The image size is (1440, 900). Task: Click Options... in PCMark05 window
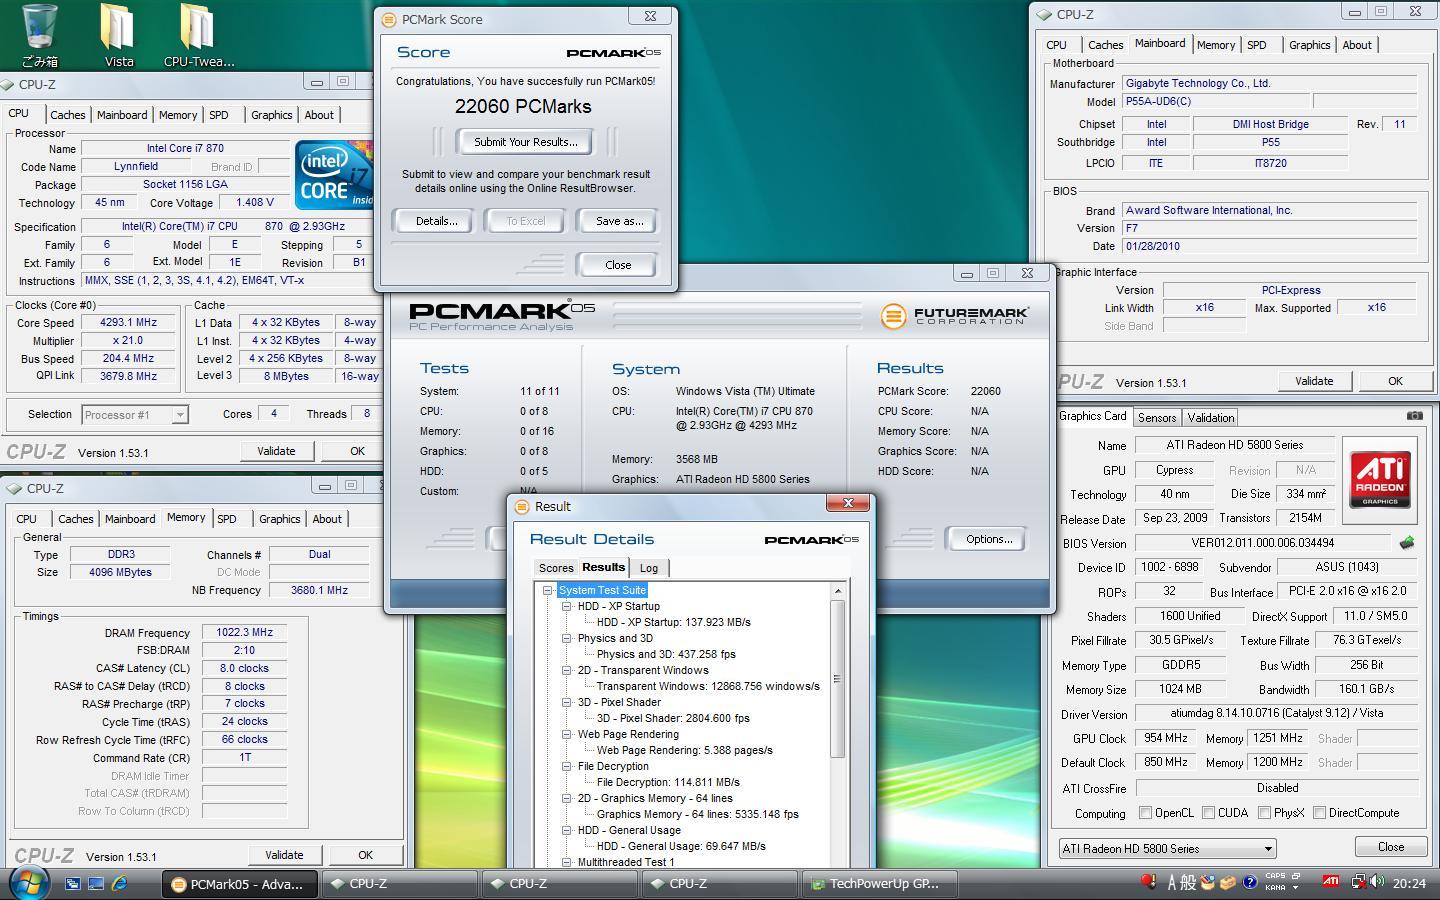(989, 539)
